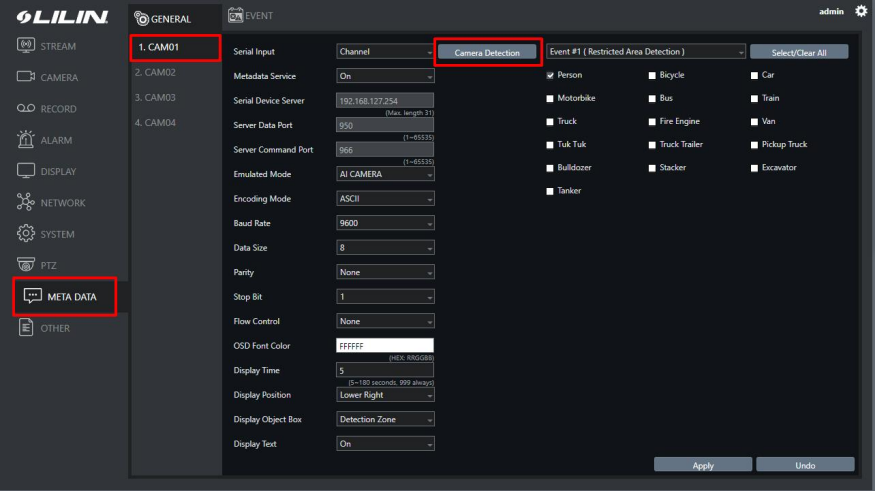Expand the Data Size dropdown
Viewport: 875px width, 491px height.
coord(385,248)
